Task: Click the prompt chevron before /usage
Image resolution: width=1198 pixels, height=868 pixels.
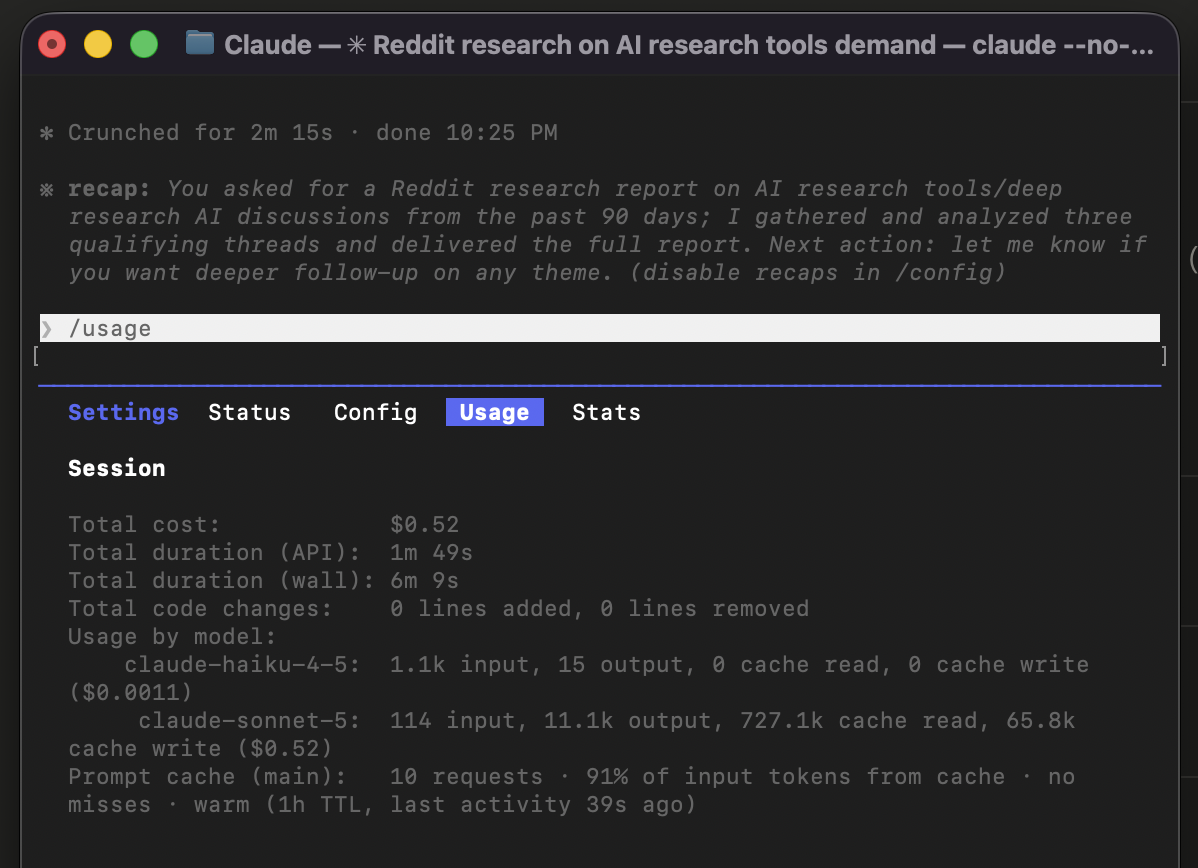Action: pyautogui.click(x=47, y=329)
